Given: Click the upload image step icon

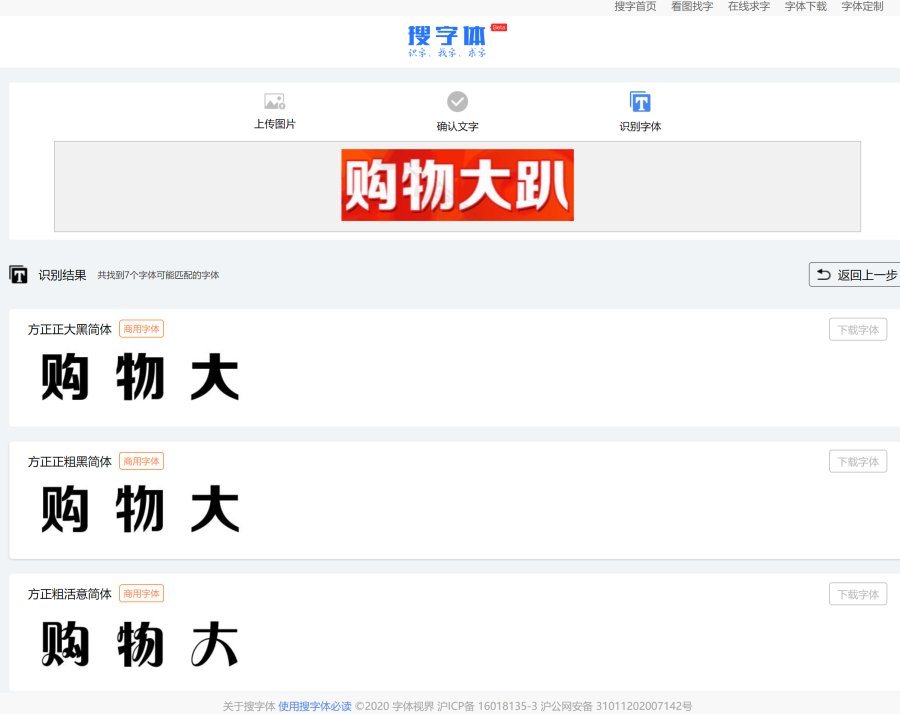Looking at the screenshot, I should coord(274,101).
